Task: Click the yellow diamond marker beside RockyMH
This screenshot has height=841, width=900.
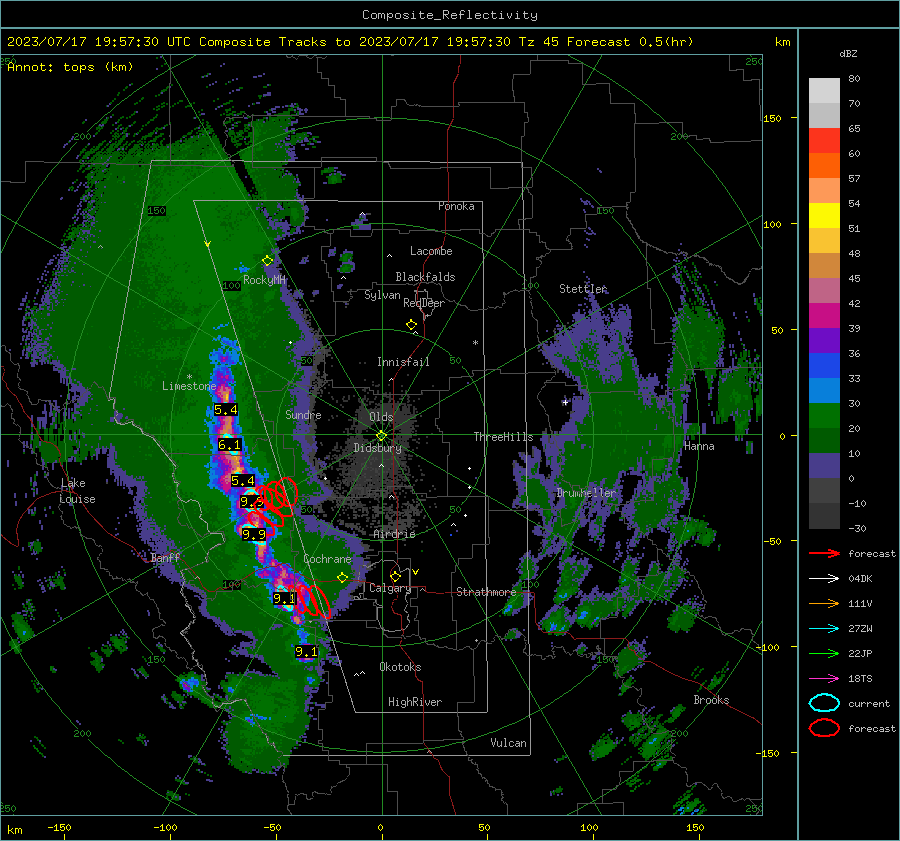Action: (267, 261)
